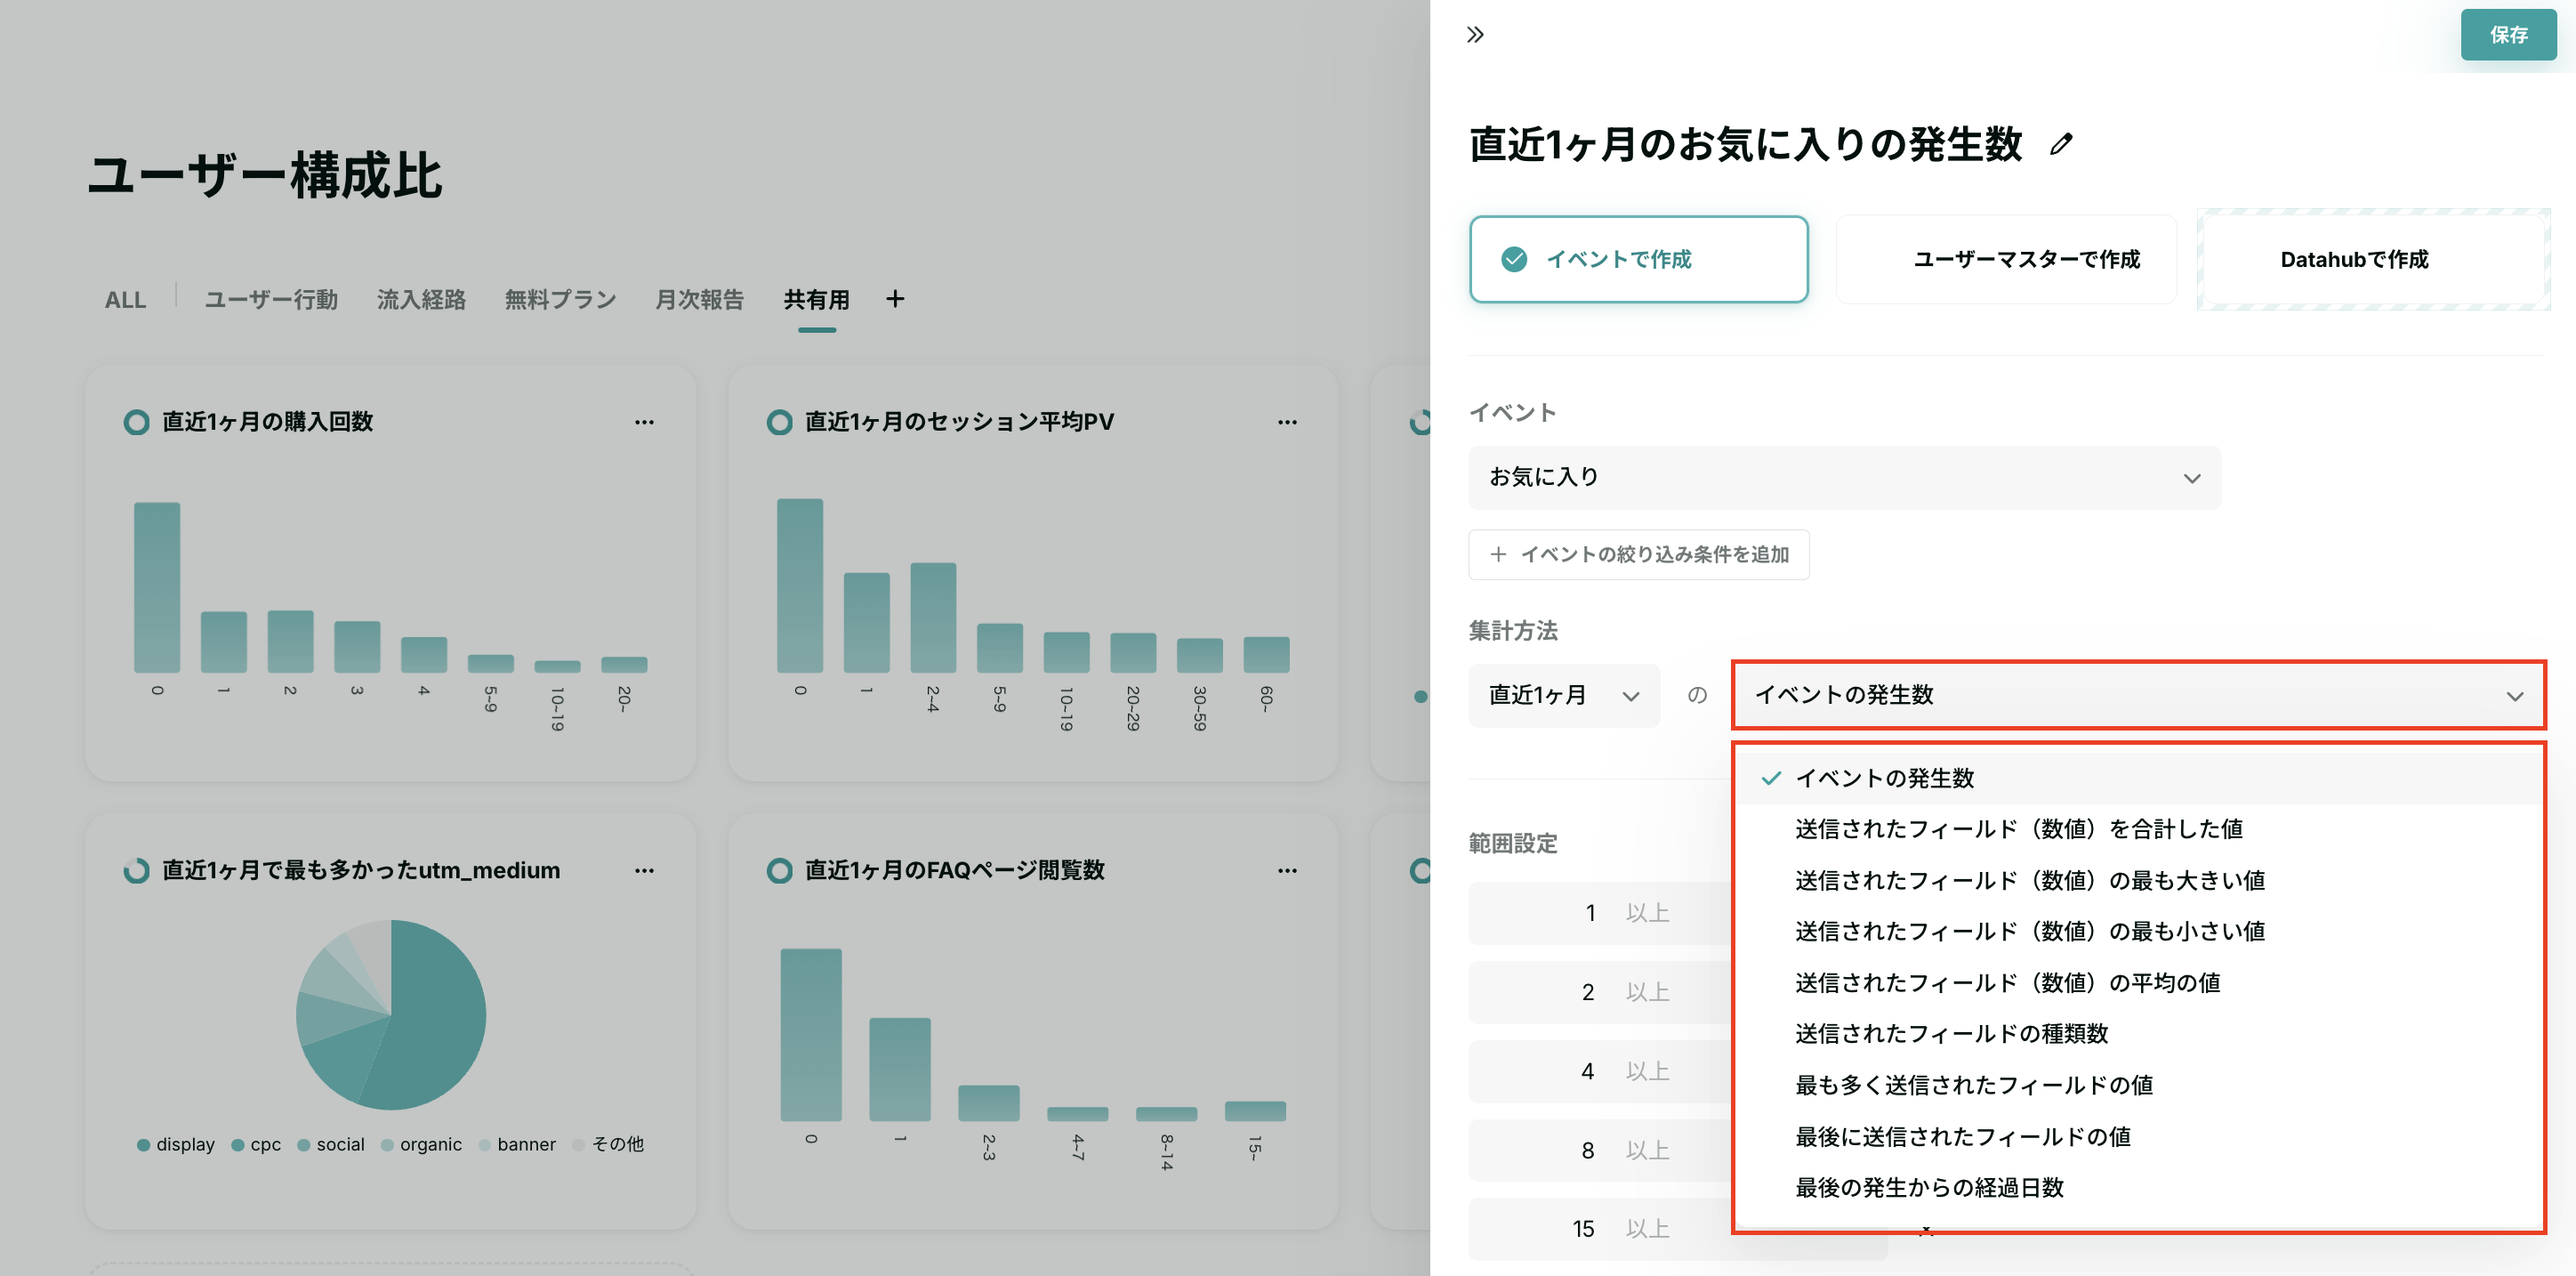
Task: Click range field with value 4 以上
Action: pyautogui.click(x=1600, y=1071)
